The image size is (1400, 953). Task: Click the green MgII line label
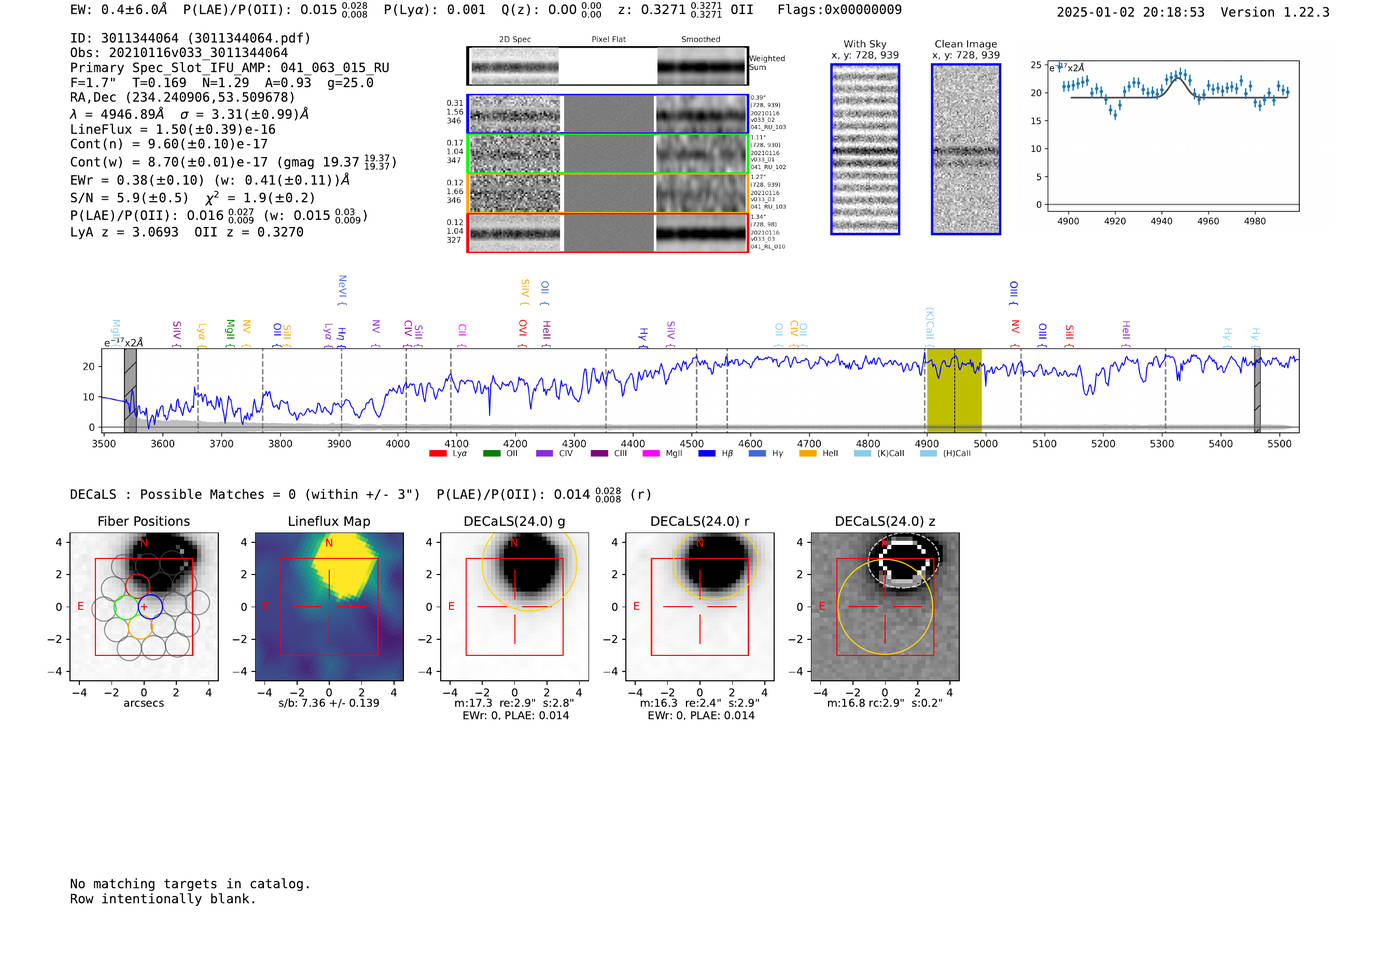tap(229, 333)
